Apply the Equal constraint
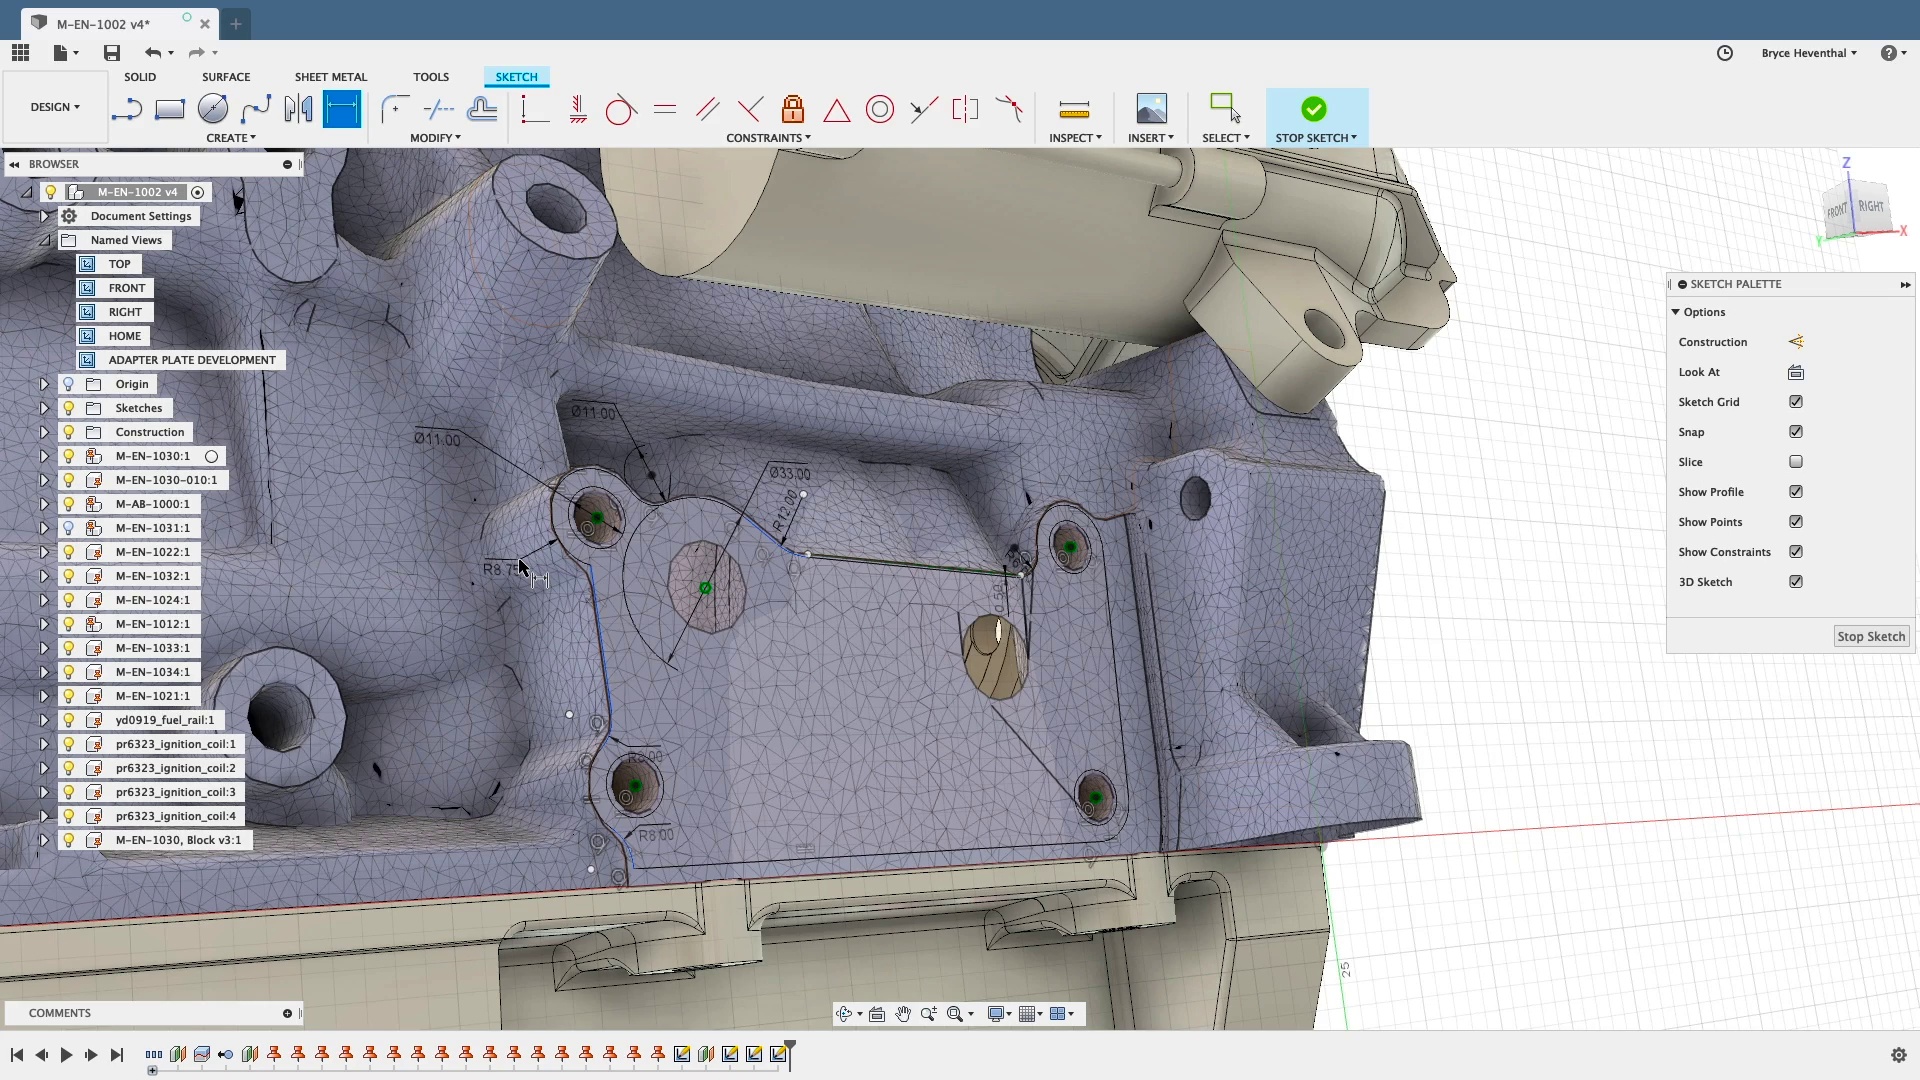The height and width of the screenshot is (1080, 1920). coord(665,109)
